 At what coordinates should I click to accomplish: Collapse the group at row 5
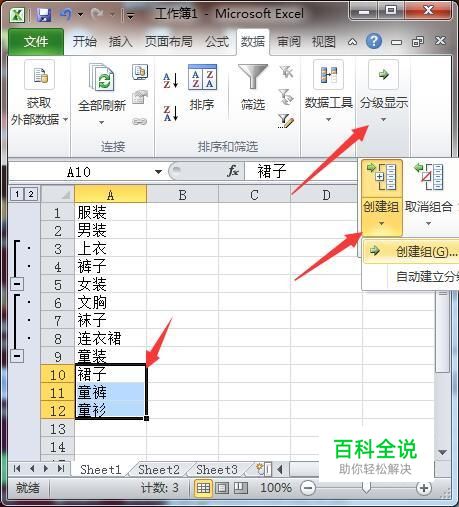click(x=17, y=284)
